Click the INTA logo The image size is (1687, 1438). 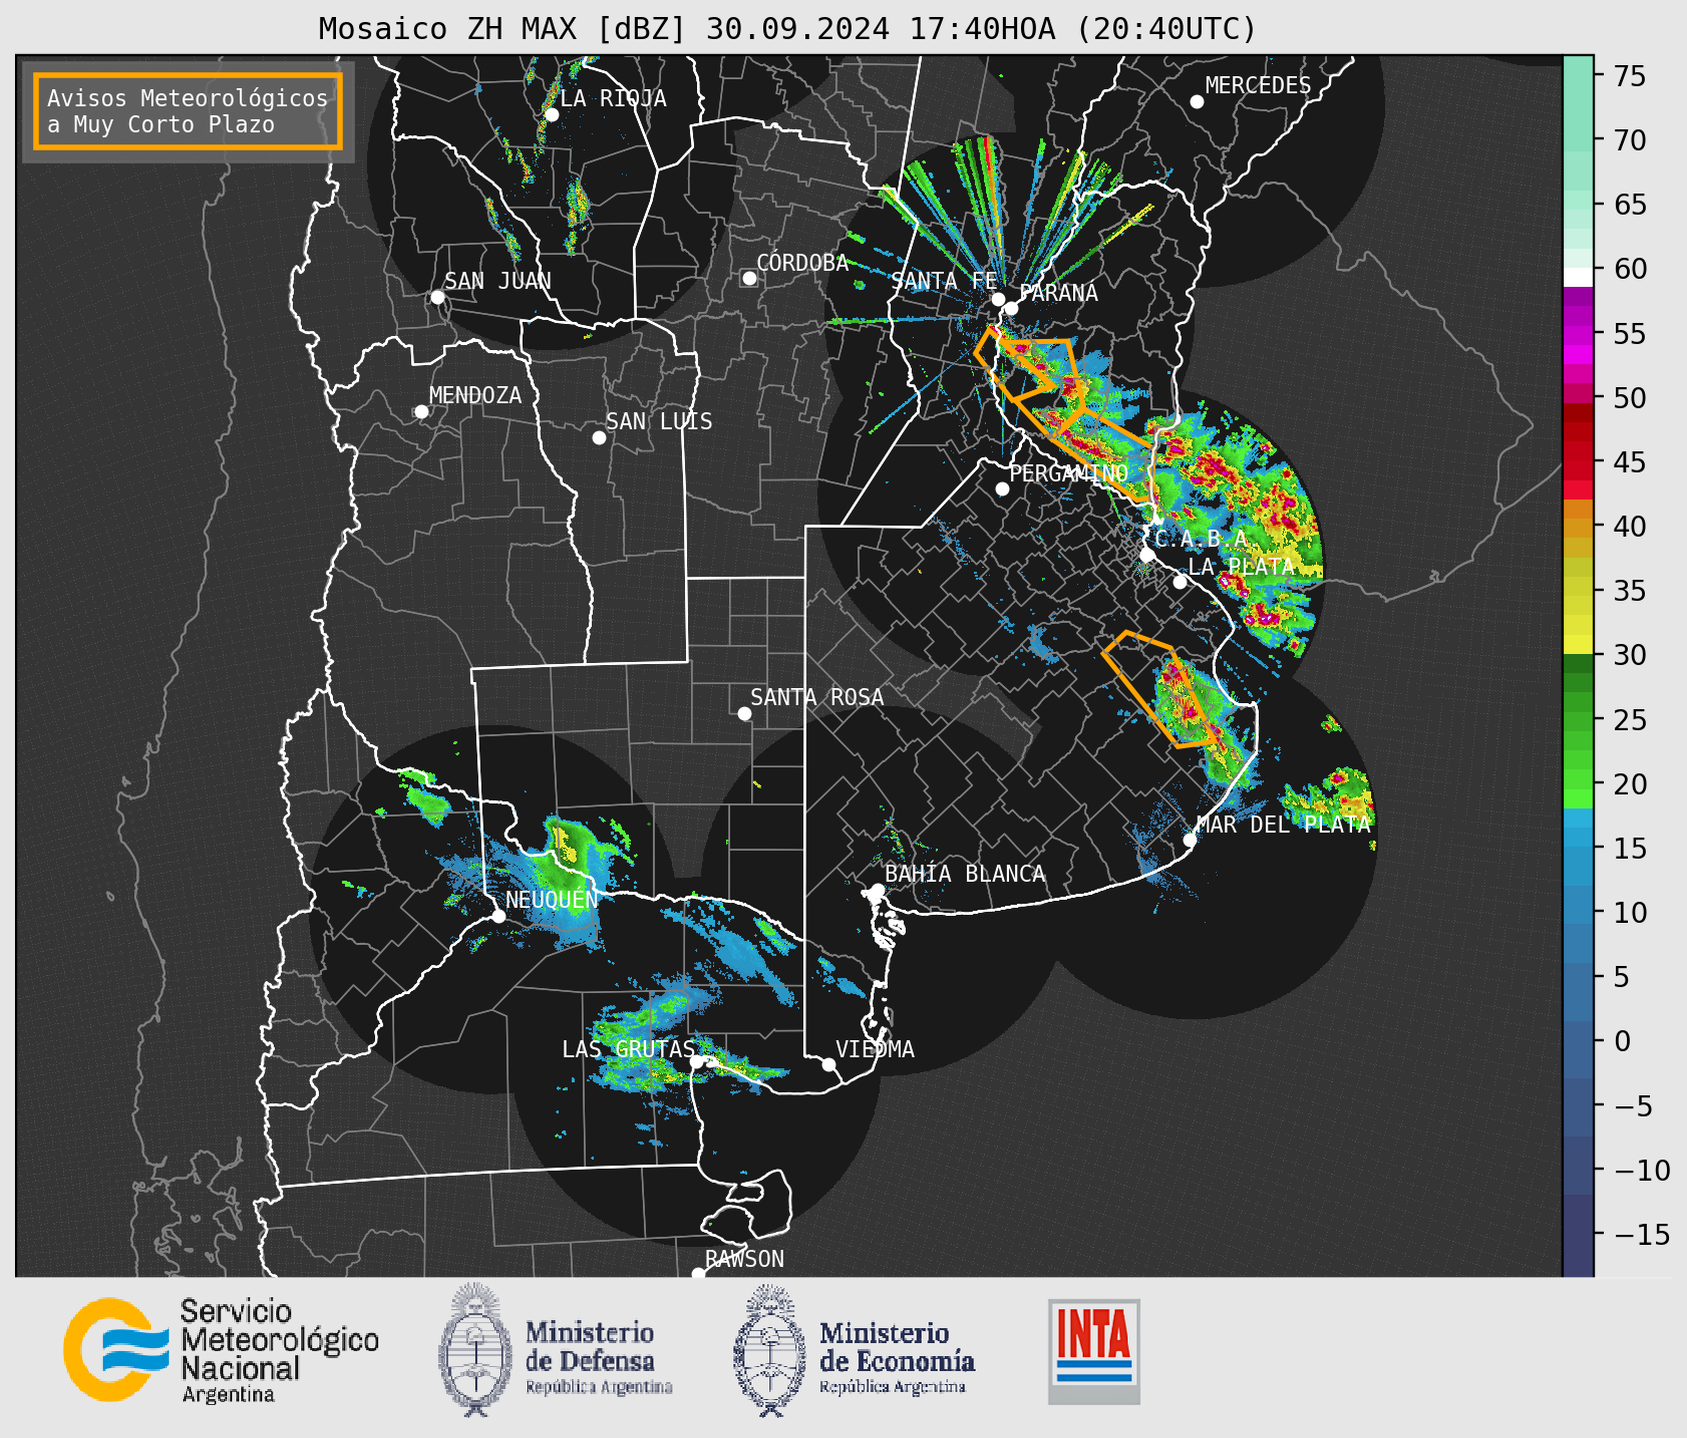click(x=1094, y=1351)
